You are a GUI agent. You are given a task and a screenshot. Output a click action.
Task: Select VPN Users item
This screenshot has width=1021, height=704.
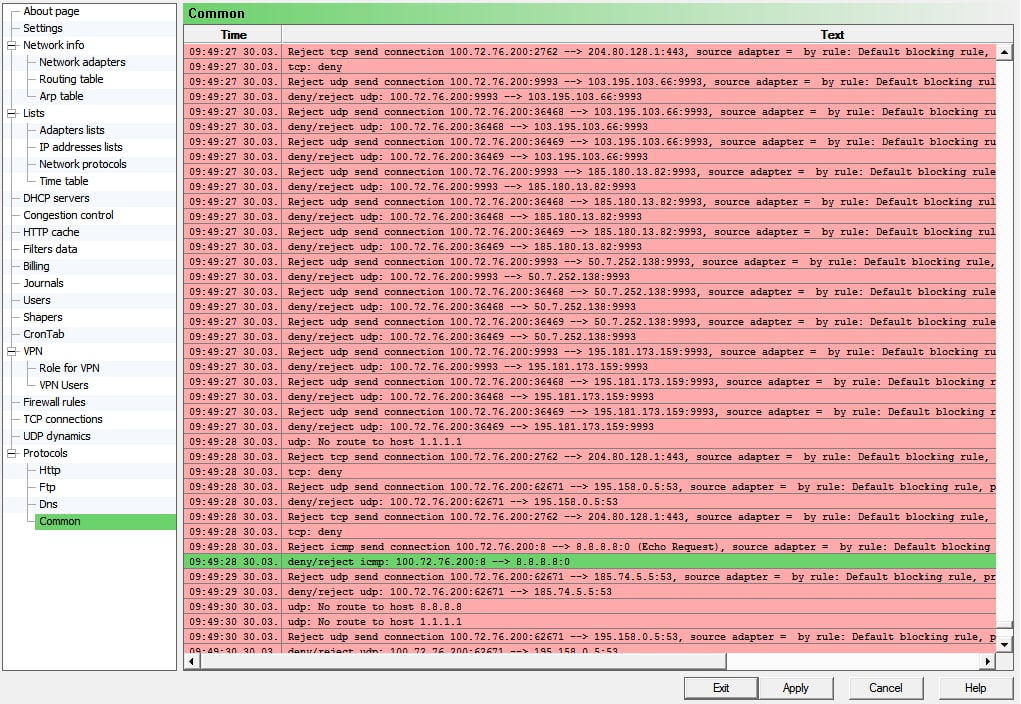coord(64,385)
